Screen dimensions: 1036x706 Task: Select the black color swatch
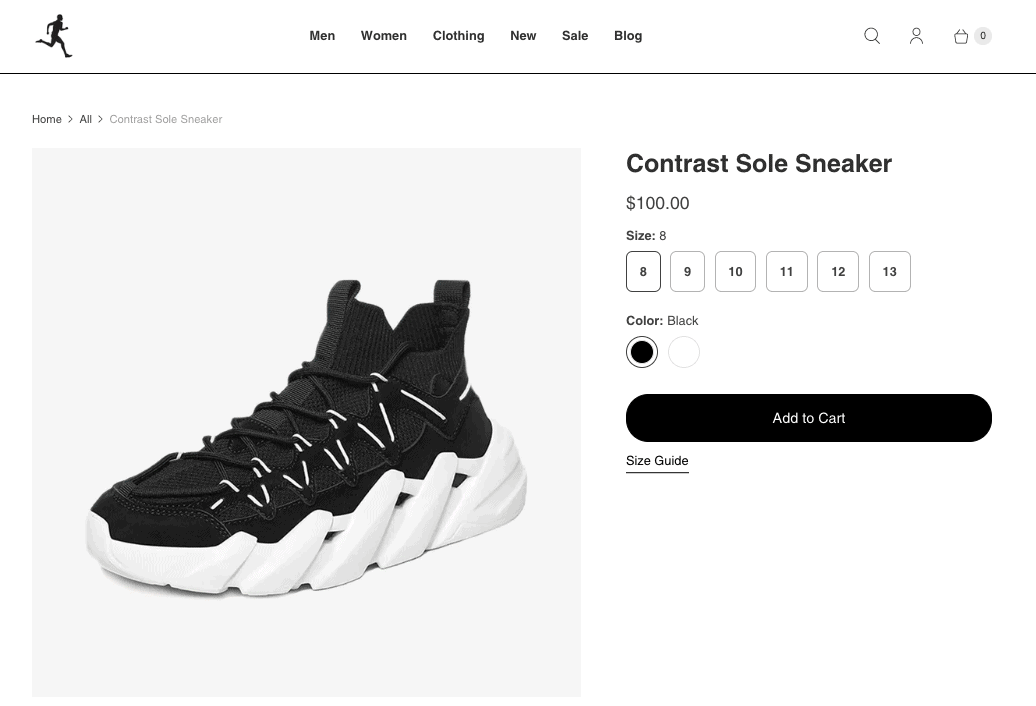642,352
